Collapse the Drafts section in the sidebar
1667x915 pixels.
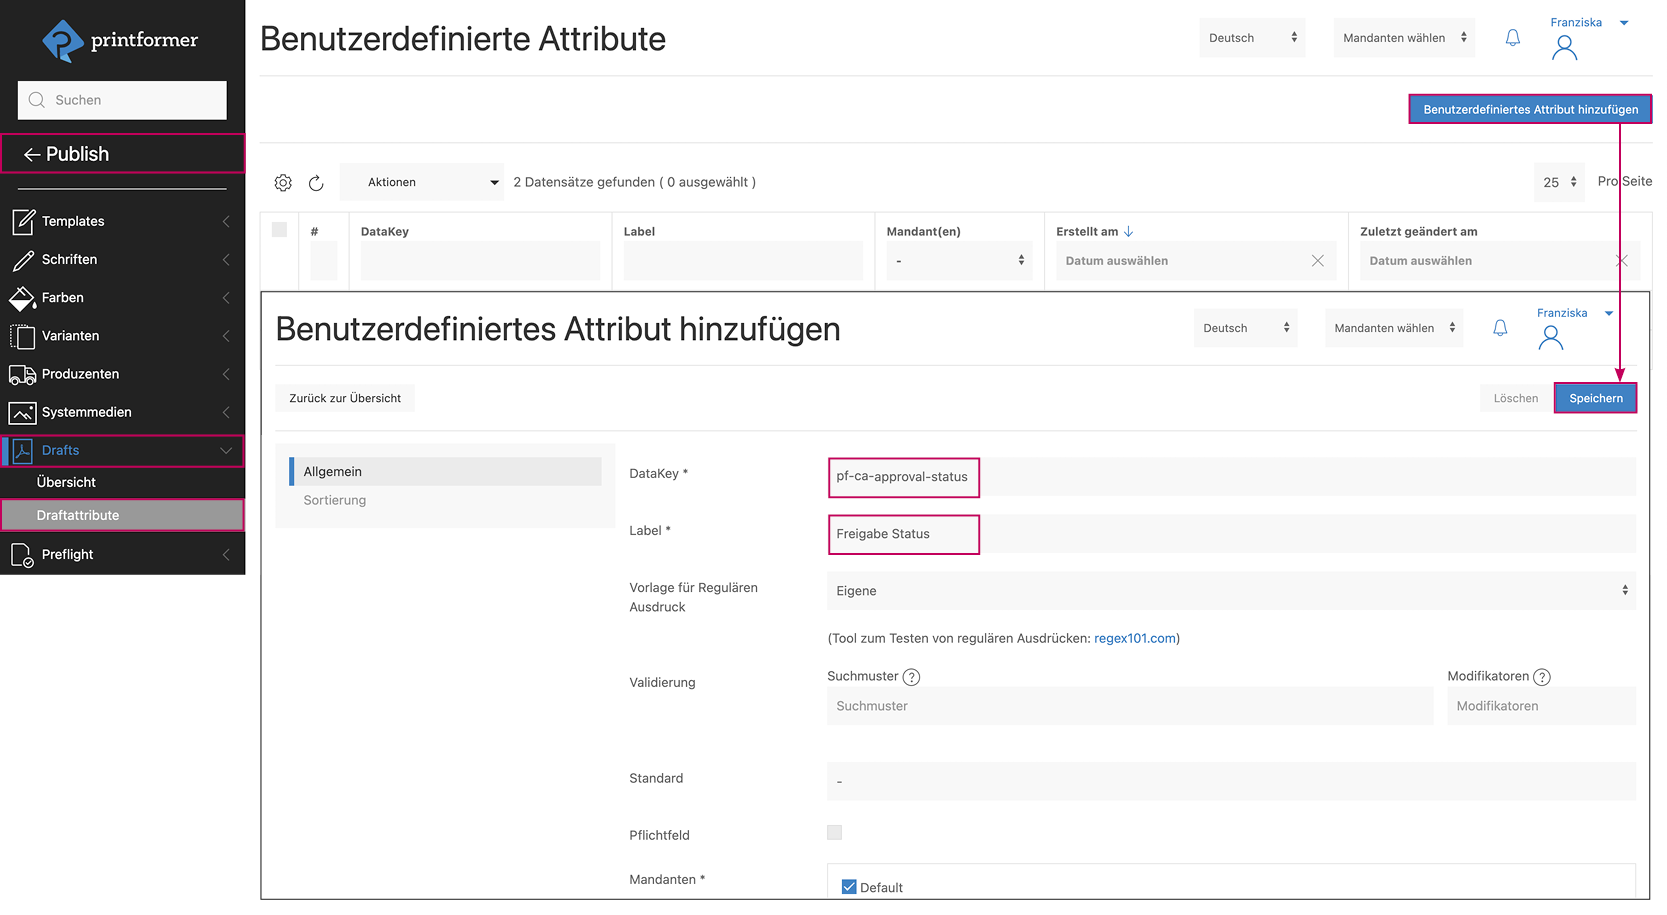[x=226, y=450]
